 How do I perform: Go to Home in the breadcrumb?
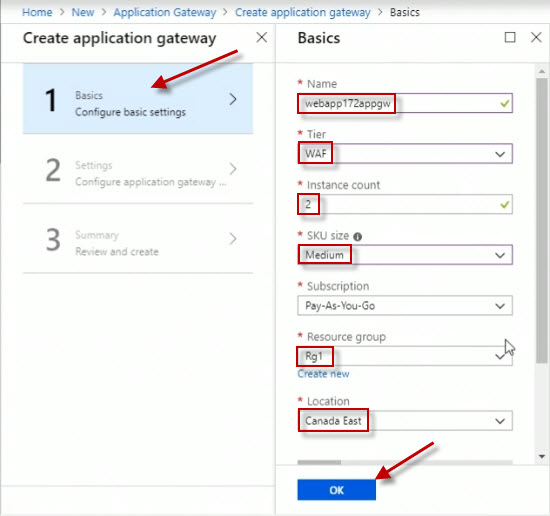coord(37,12)
